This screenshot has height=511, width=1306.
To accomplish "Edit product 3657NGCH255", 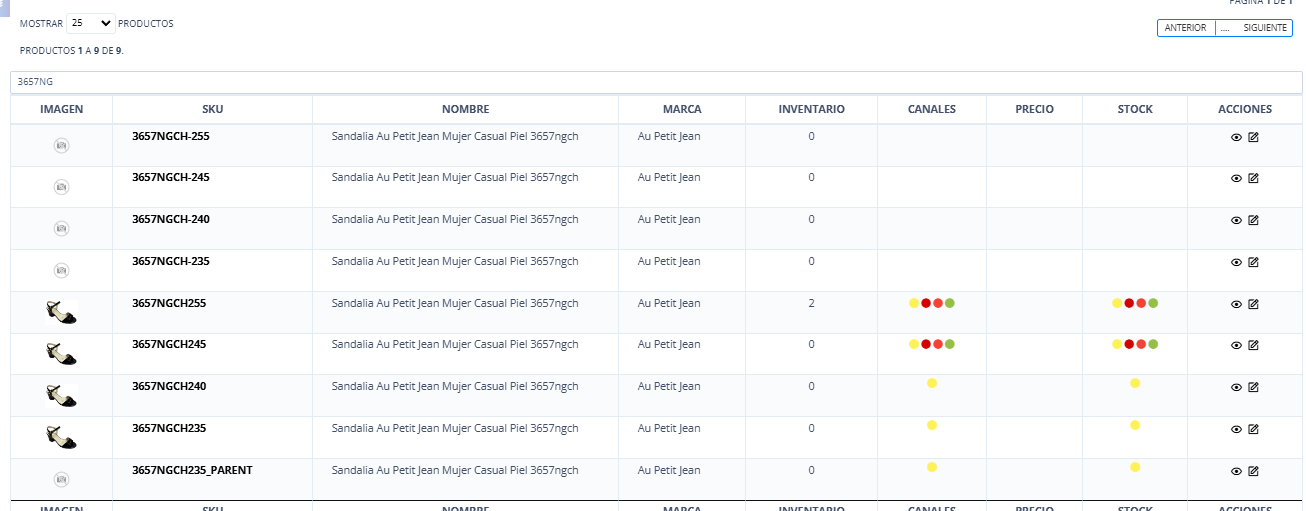I will (1253, 304).
